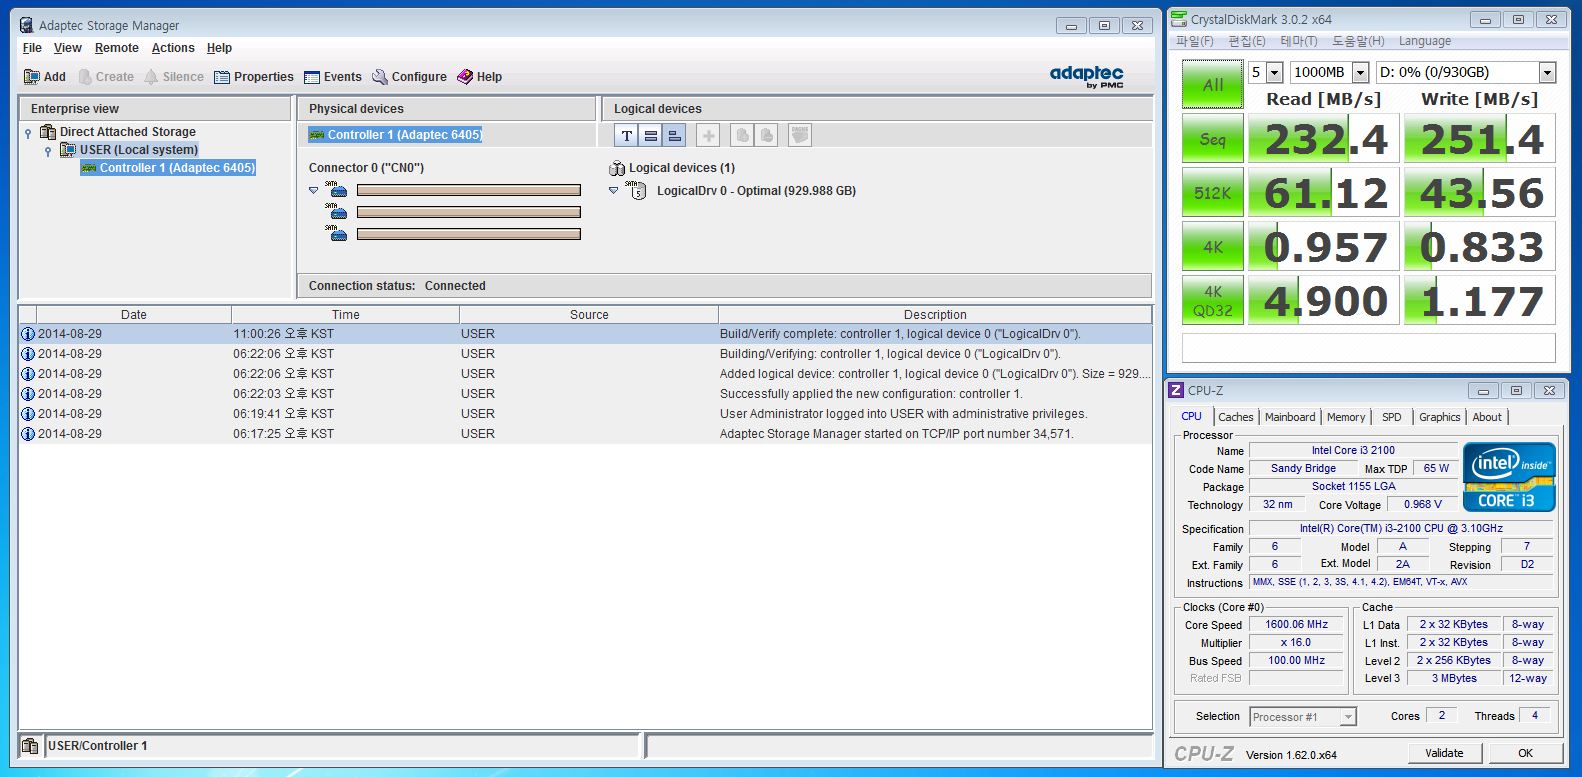Click the Help book toolbar icon
Viewport: 1582px width, 777px height.
click(x=465, y=77)
